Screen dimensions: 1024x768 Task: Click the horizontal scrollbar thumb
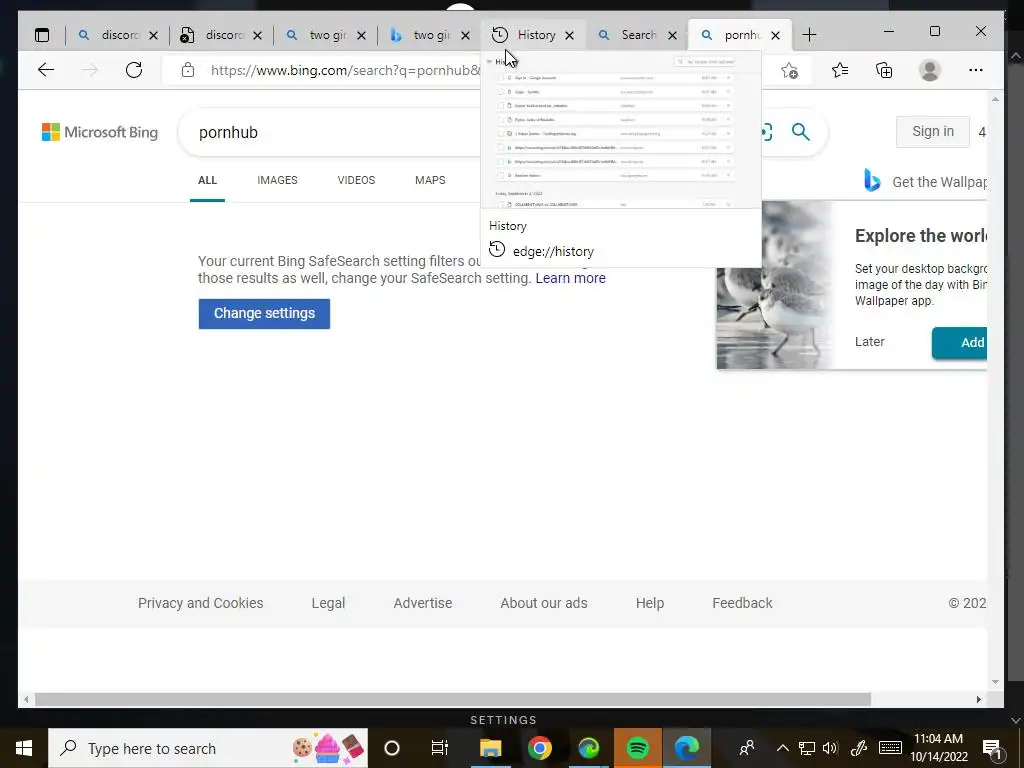tap(453, 699)
